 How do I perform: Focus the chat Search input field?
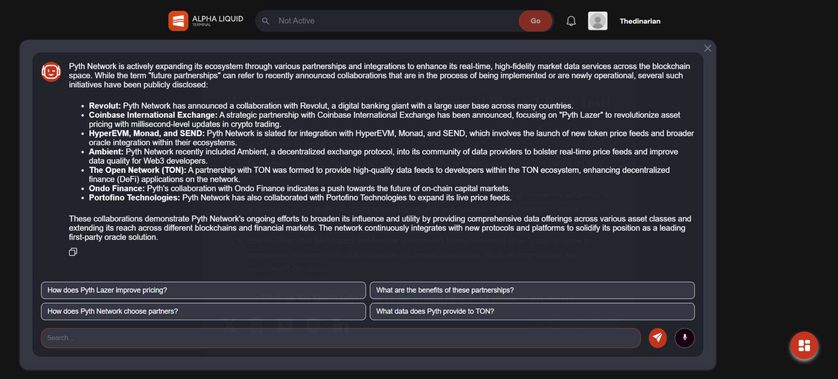point(341,338)
